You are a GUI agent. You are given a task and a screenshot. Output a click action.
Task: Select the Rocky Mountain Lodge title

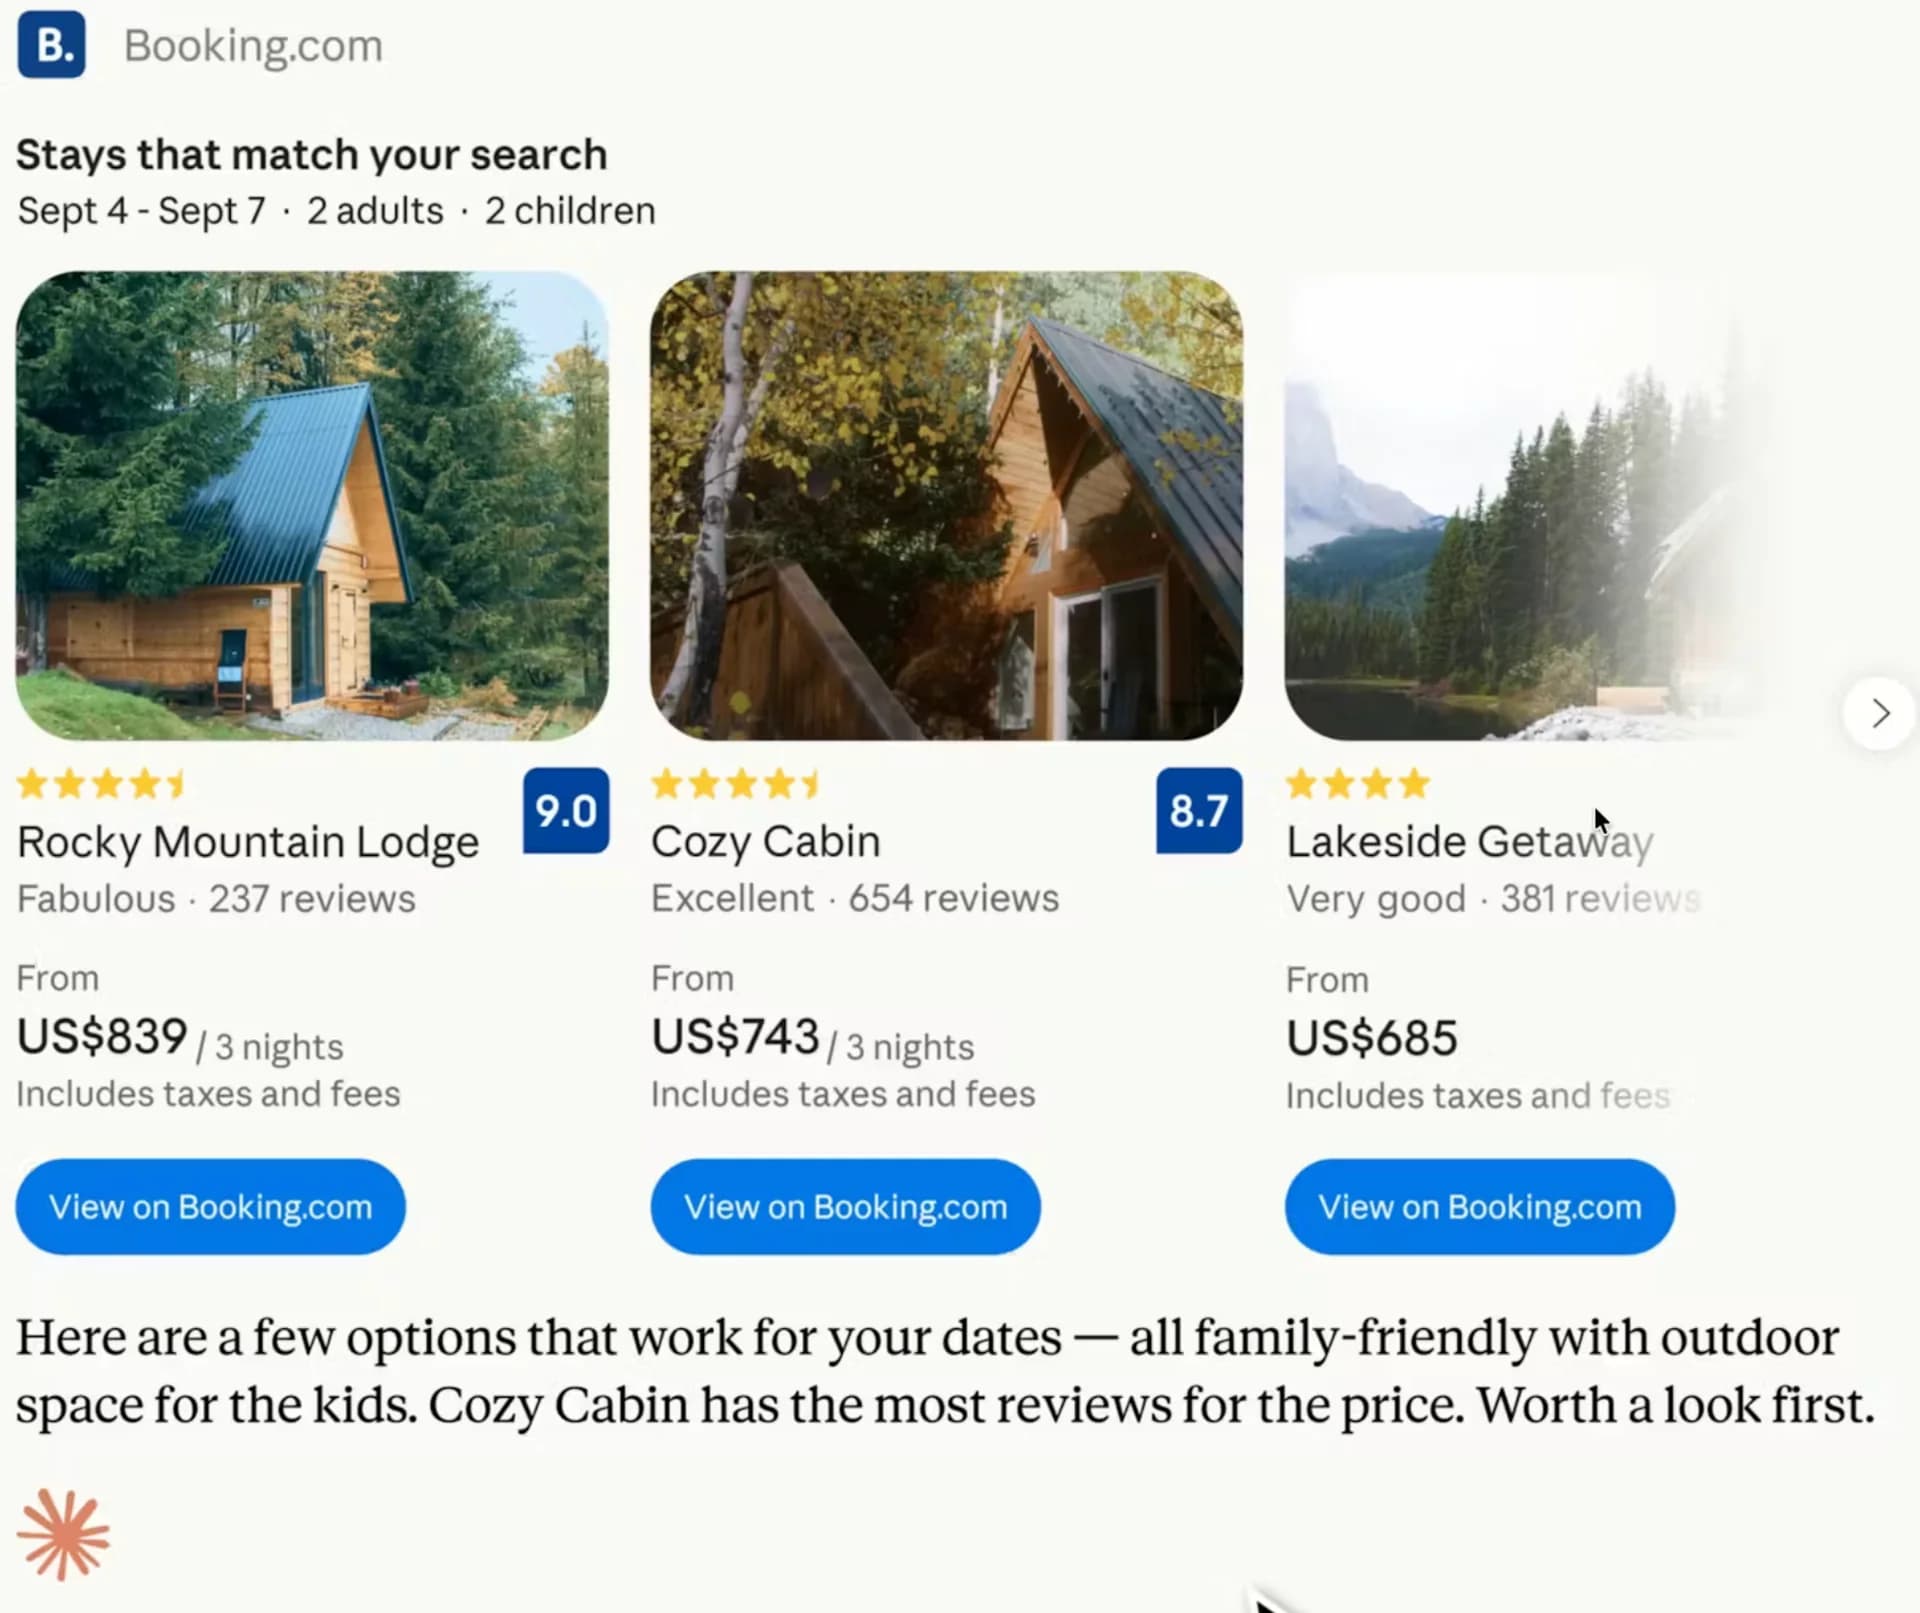pos(248,842)
